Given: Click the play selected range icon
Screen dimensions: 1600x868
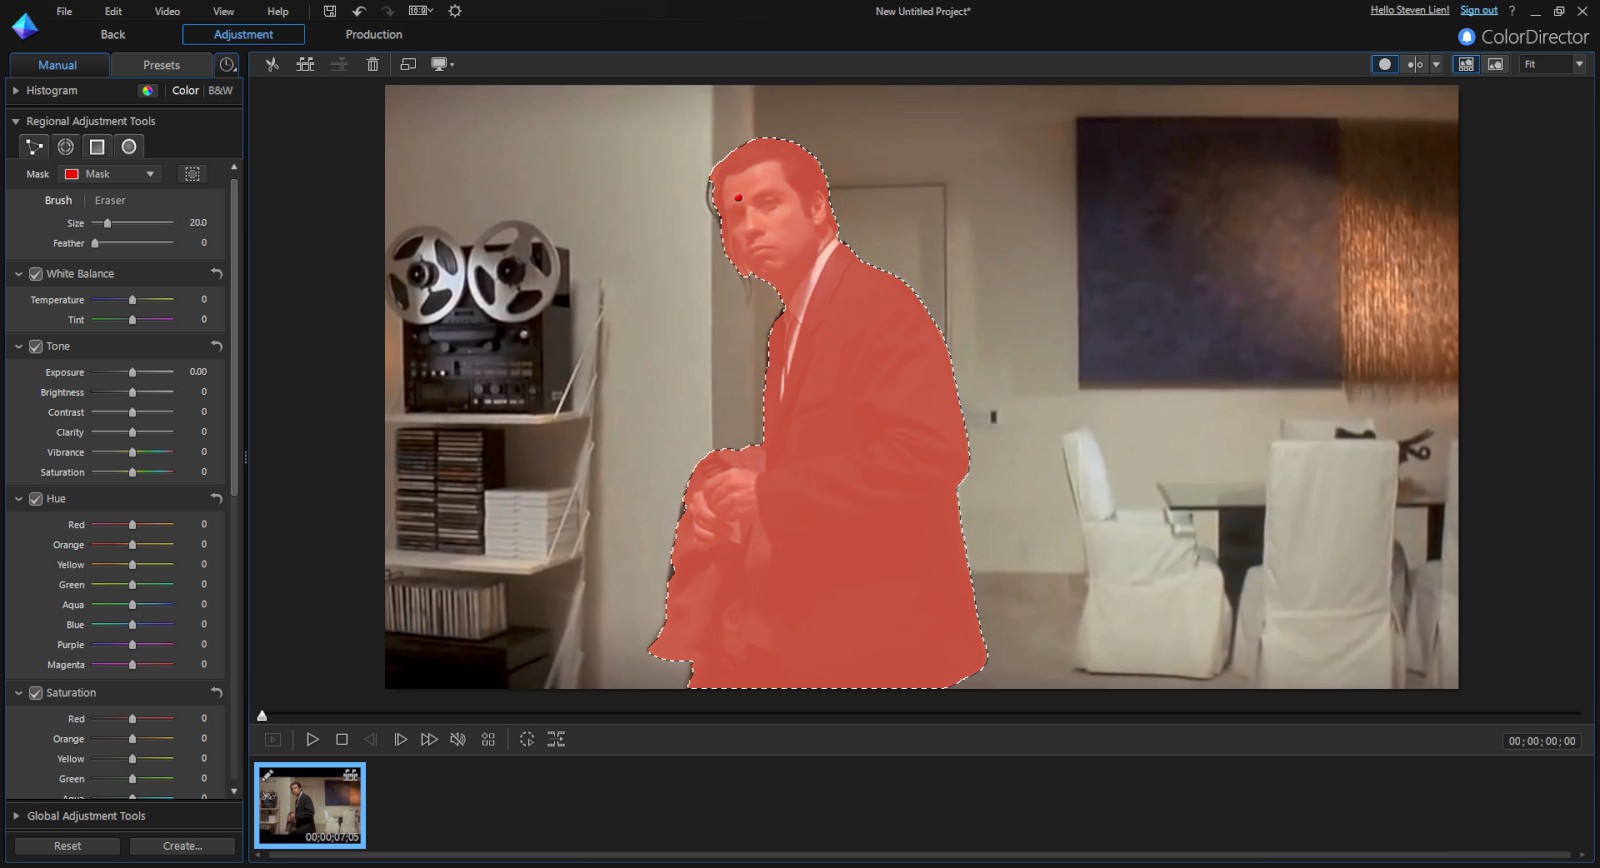Looking at the screenshot, I should 527,739.
